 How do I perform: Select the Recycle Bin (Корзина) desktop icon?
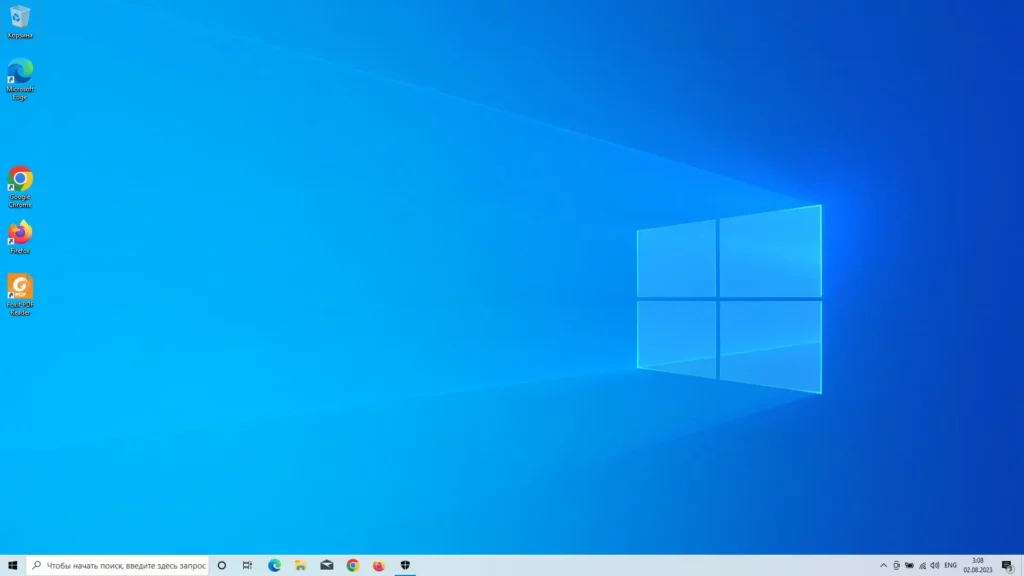tap(20, 18)
